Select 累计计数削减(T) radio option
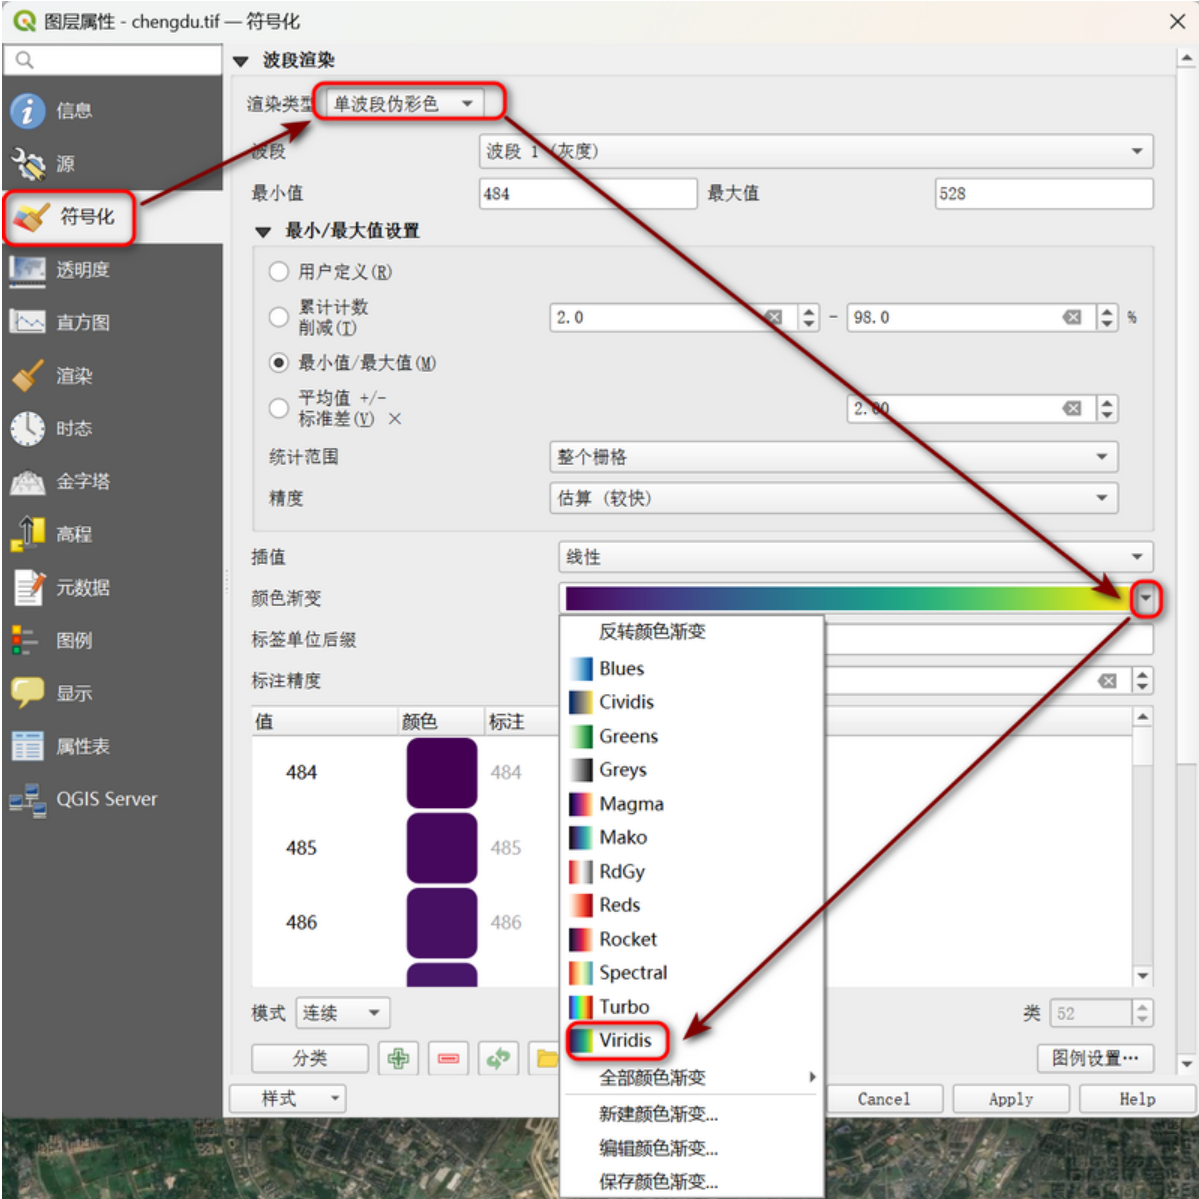 pyautogui.click(x=278, y=317)
